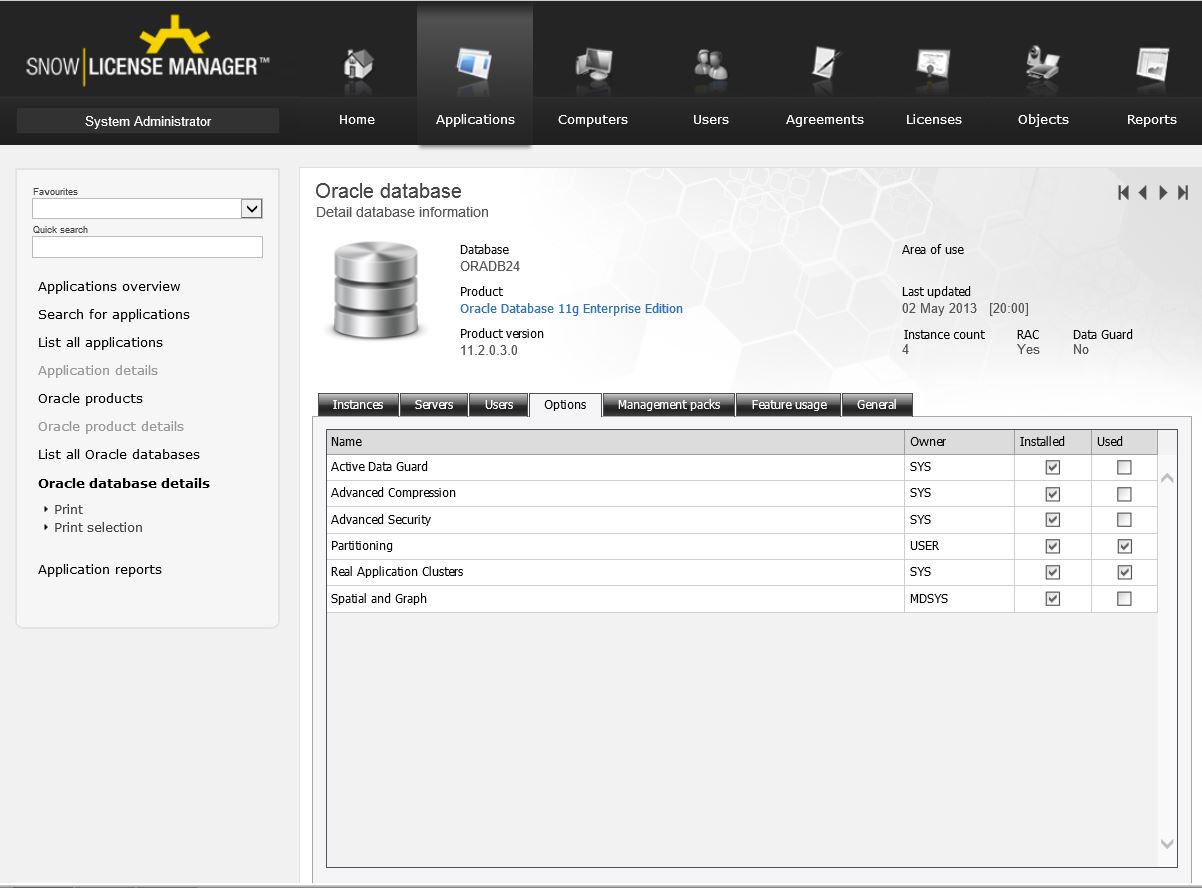This screenshot has height=888, width=1202.
Task: Open the Objects icon
Action: 1043,64
